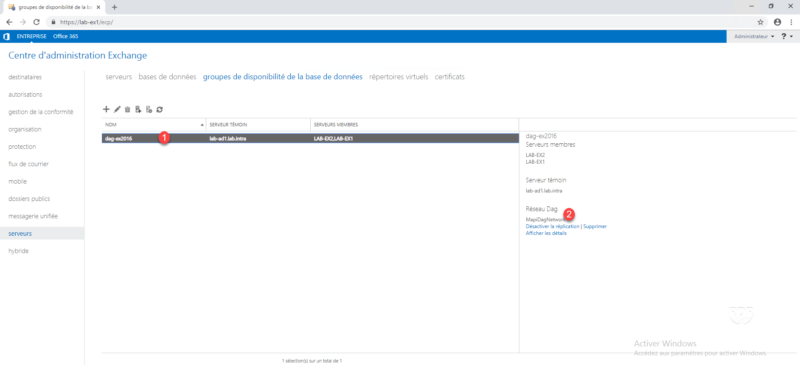Open the certificats tab
800x365 pixels.
click(449, 77)
